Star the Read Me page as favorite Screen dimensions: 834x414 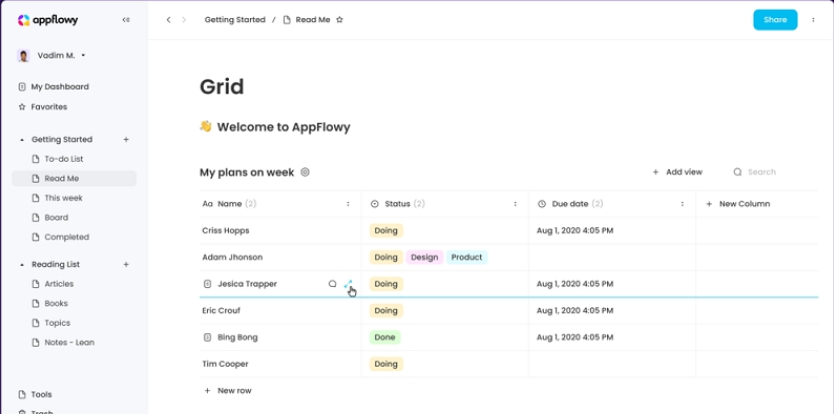[339, 20]
